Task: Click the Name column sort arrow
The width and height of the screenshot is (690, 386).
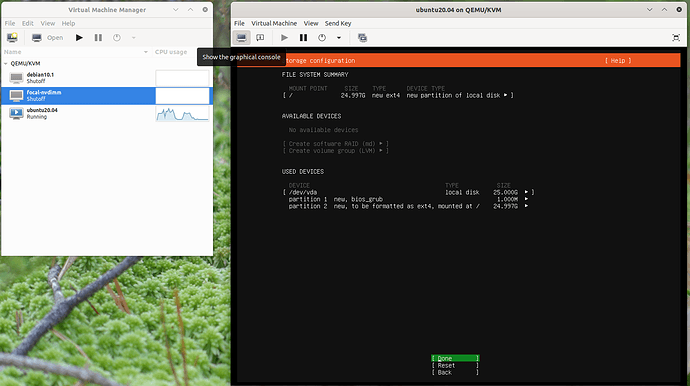Action: click(146, 52)
